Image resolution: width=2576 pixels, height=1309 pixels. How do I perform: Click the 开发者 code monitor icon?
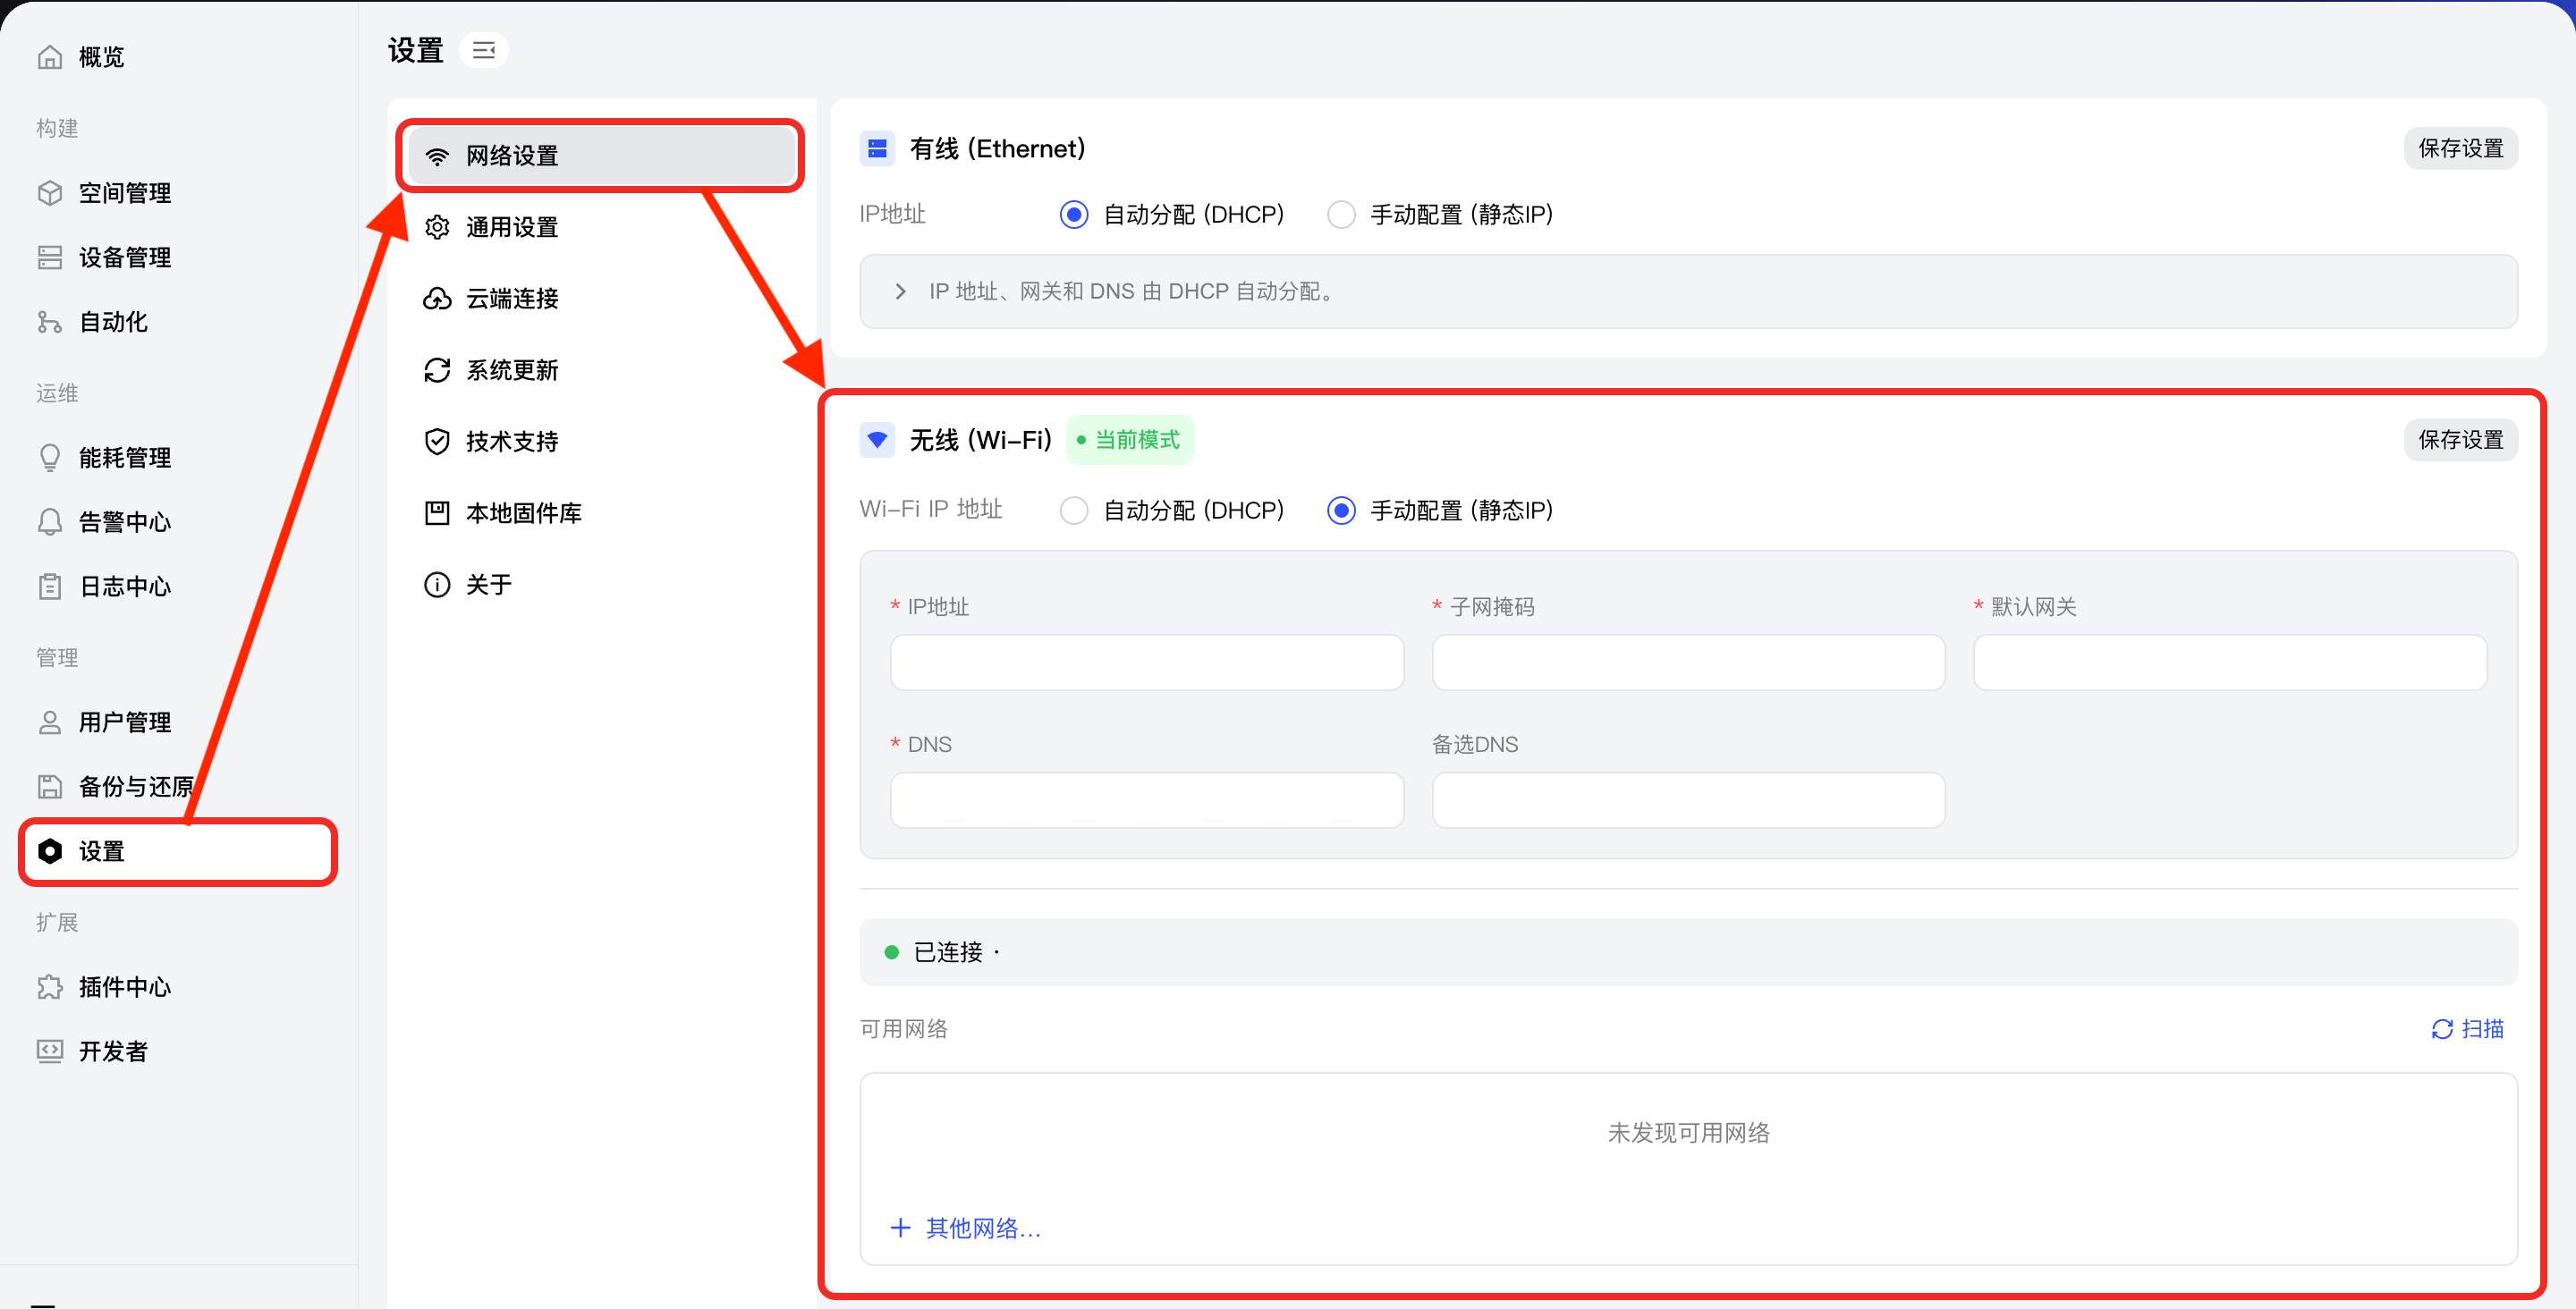[50, 1051]
